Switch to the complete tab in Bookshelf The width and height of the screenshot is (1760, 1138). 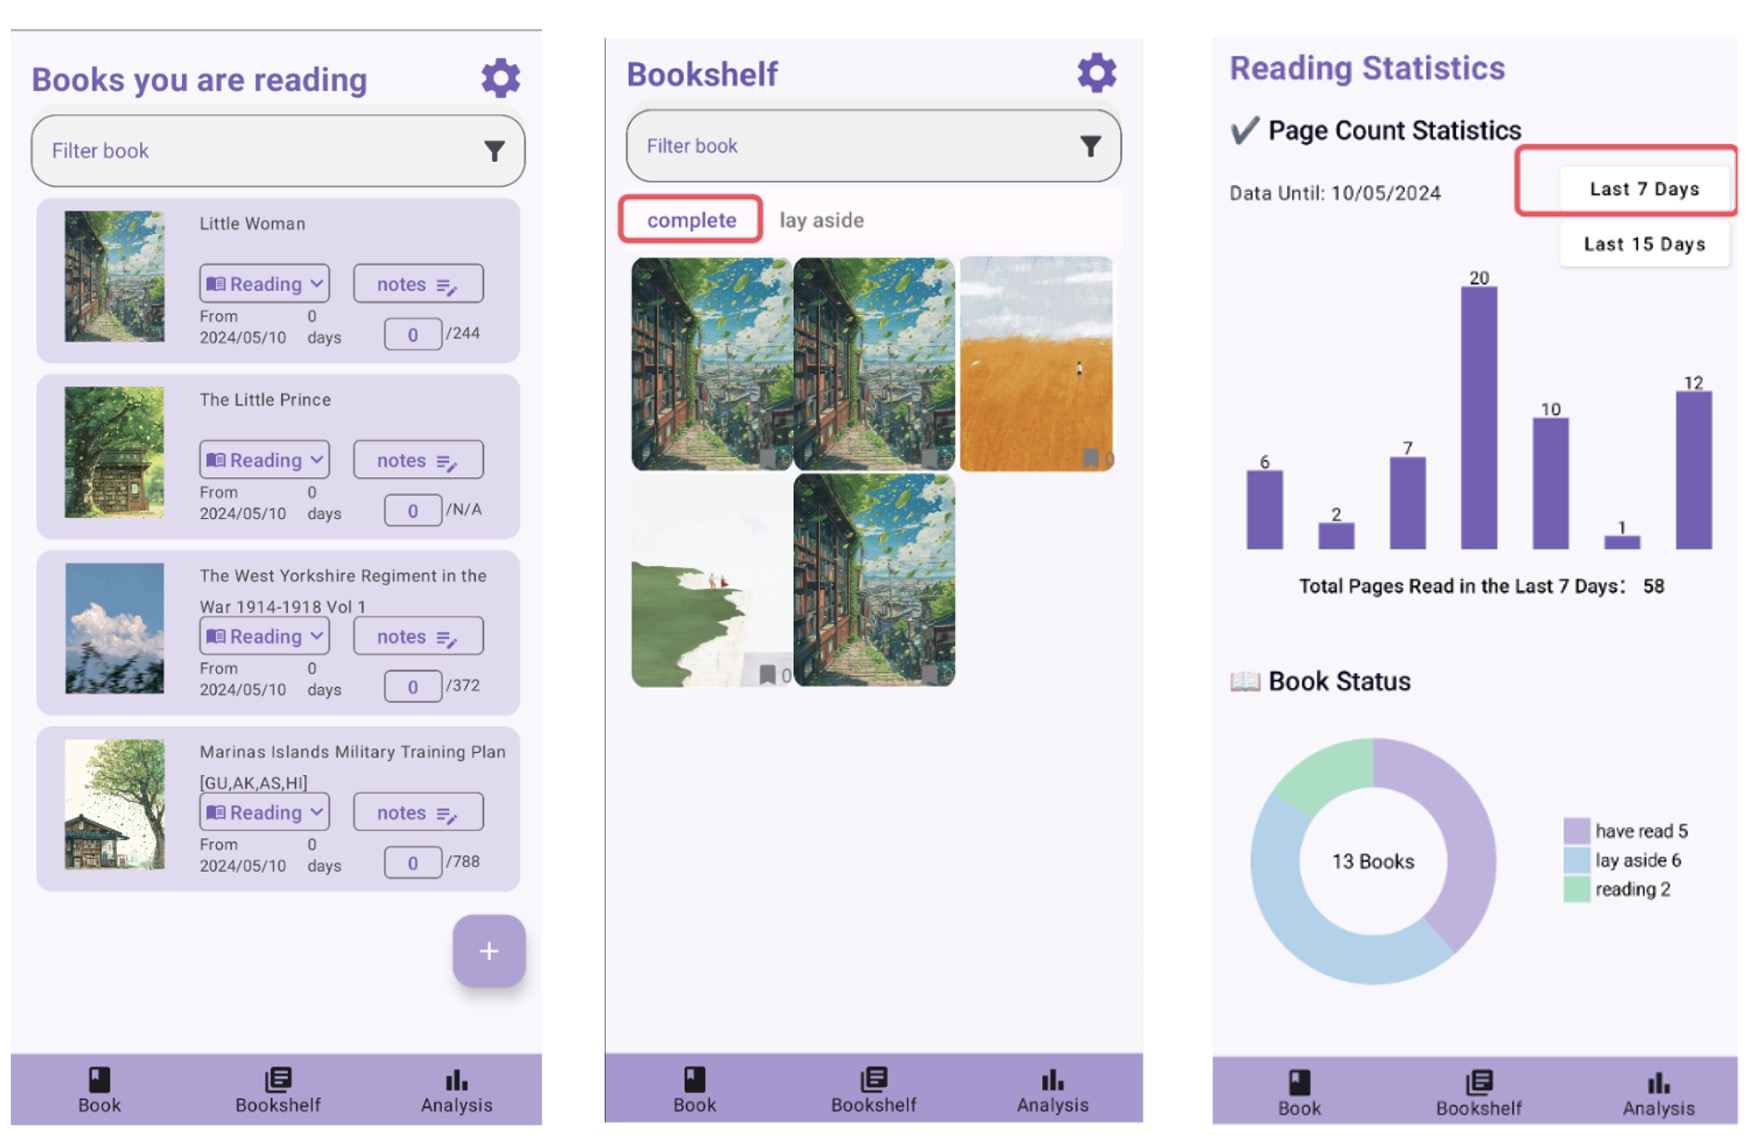click(690, 220)
